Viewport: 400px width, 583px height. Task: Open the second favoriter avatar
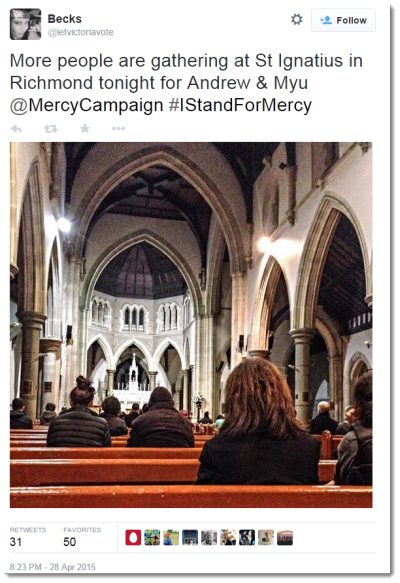pos(152,538)
